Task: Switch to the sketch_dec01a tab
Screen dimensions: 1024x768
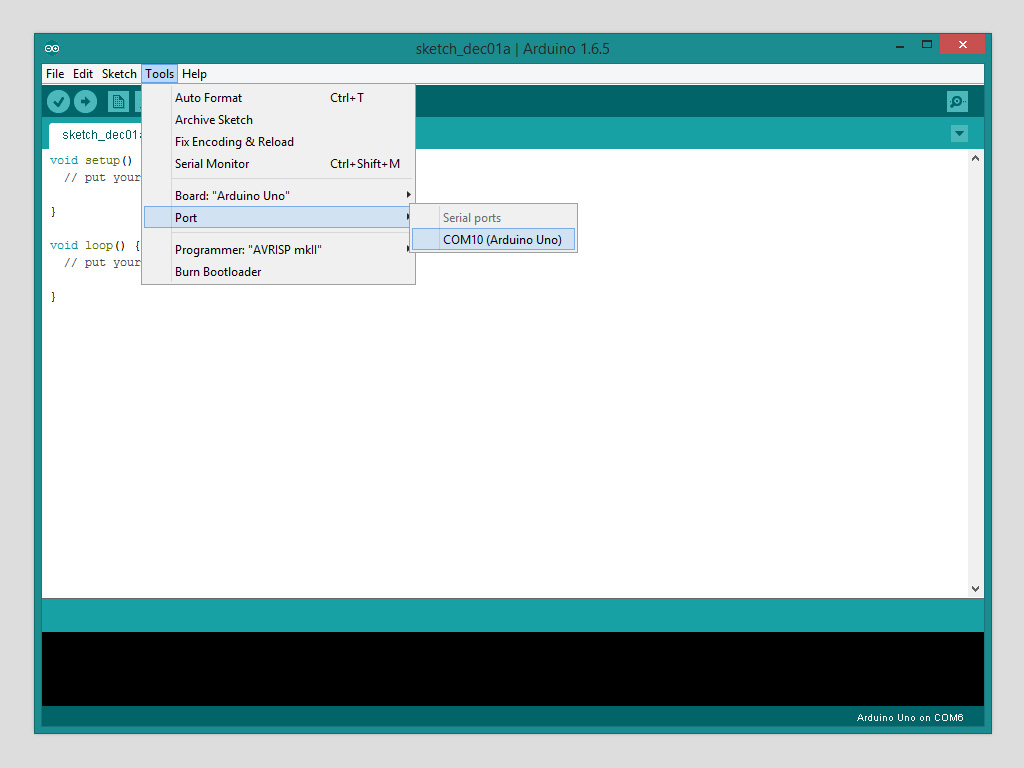Action: [x=95, y=135]
